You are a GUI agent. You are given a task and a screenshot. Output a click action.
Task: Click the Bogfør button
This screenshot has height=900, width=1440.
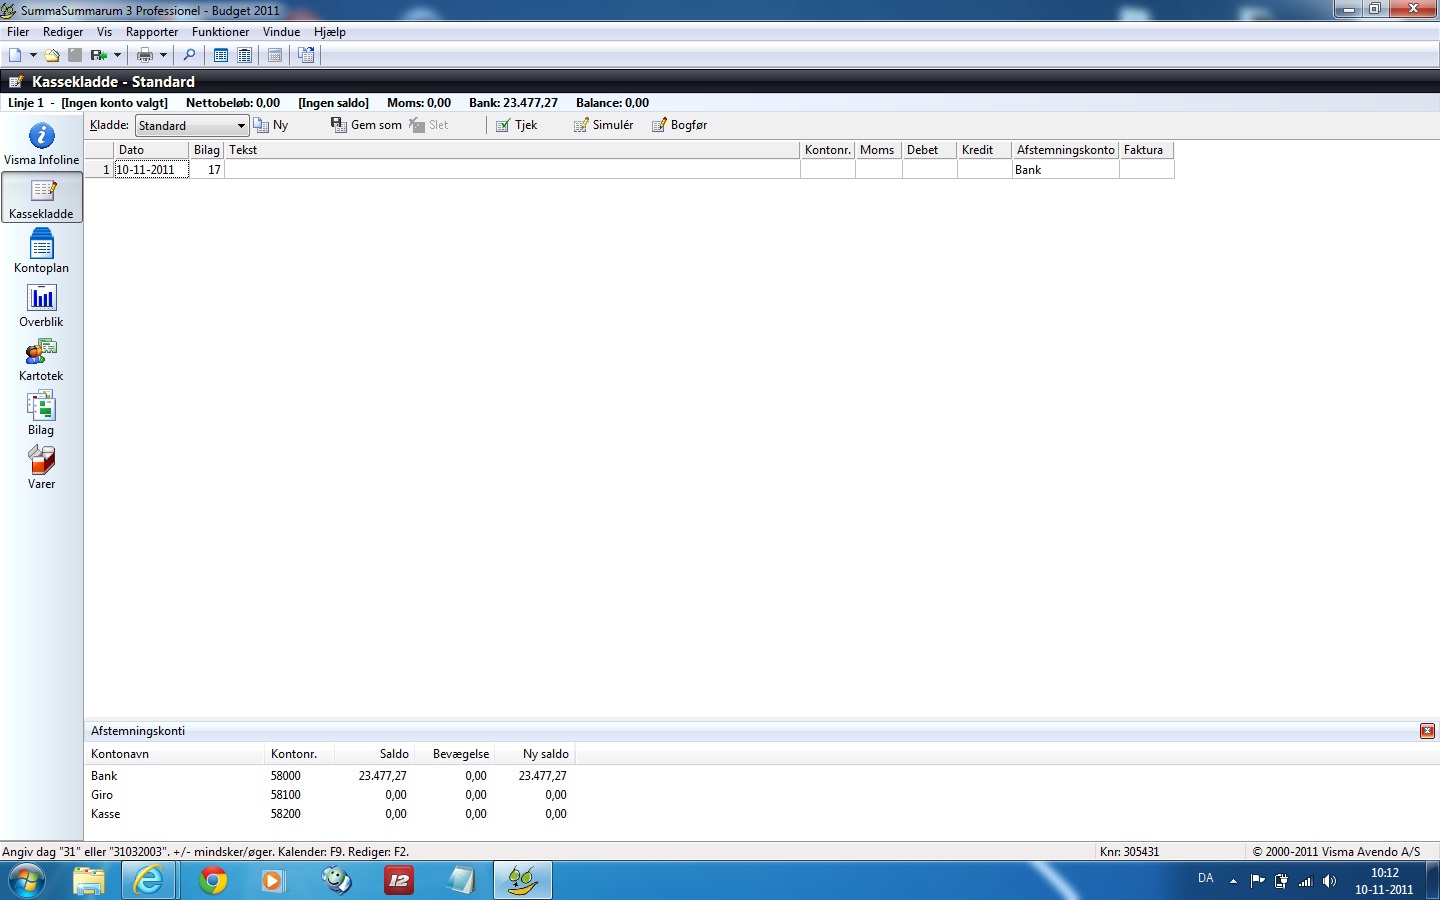(680, 125)
